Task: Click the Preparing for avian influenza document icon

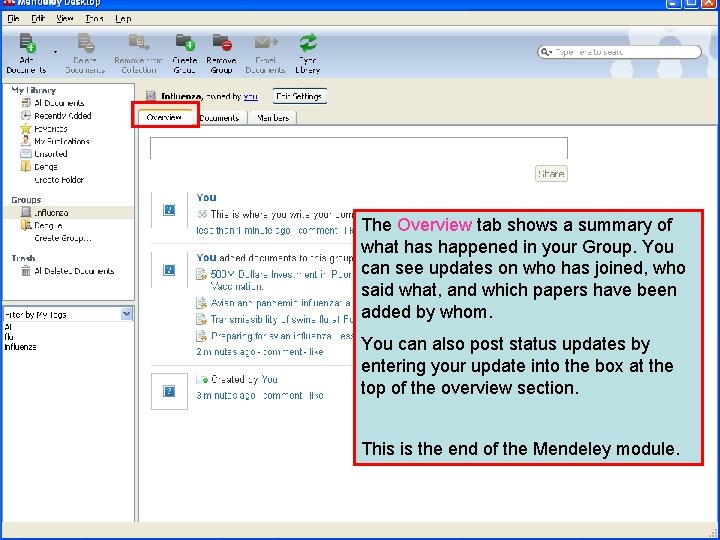Action: pos(202,336)
